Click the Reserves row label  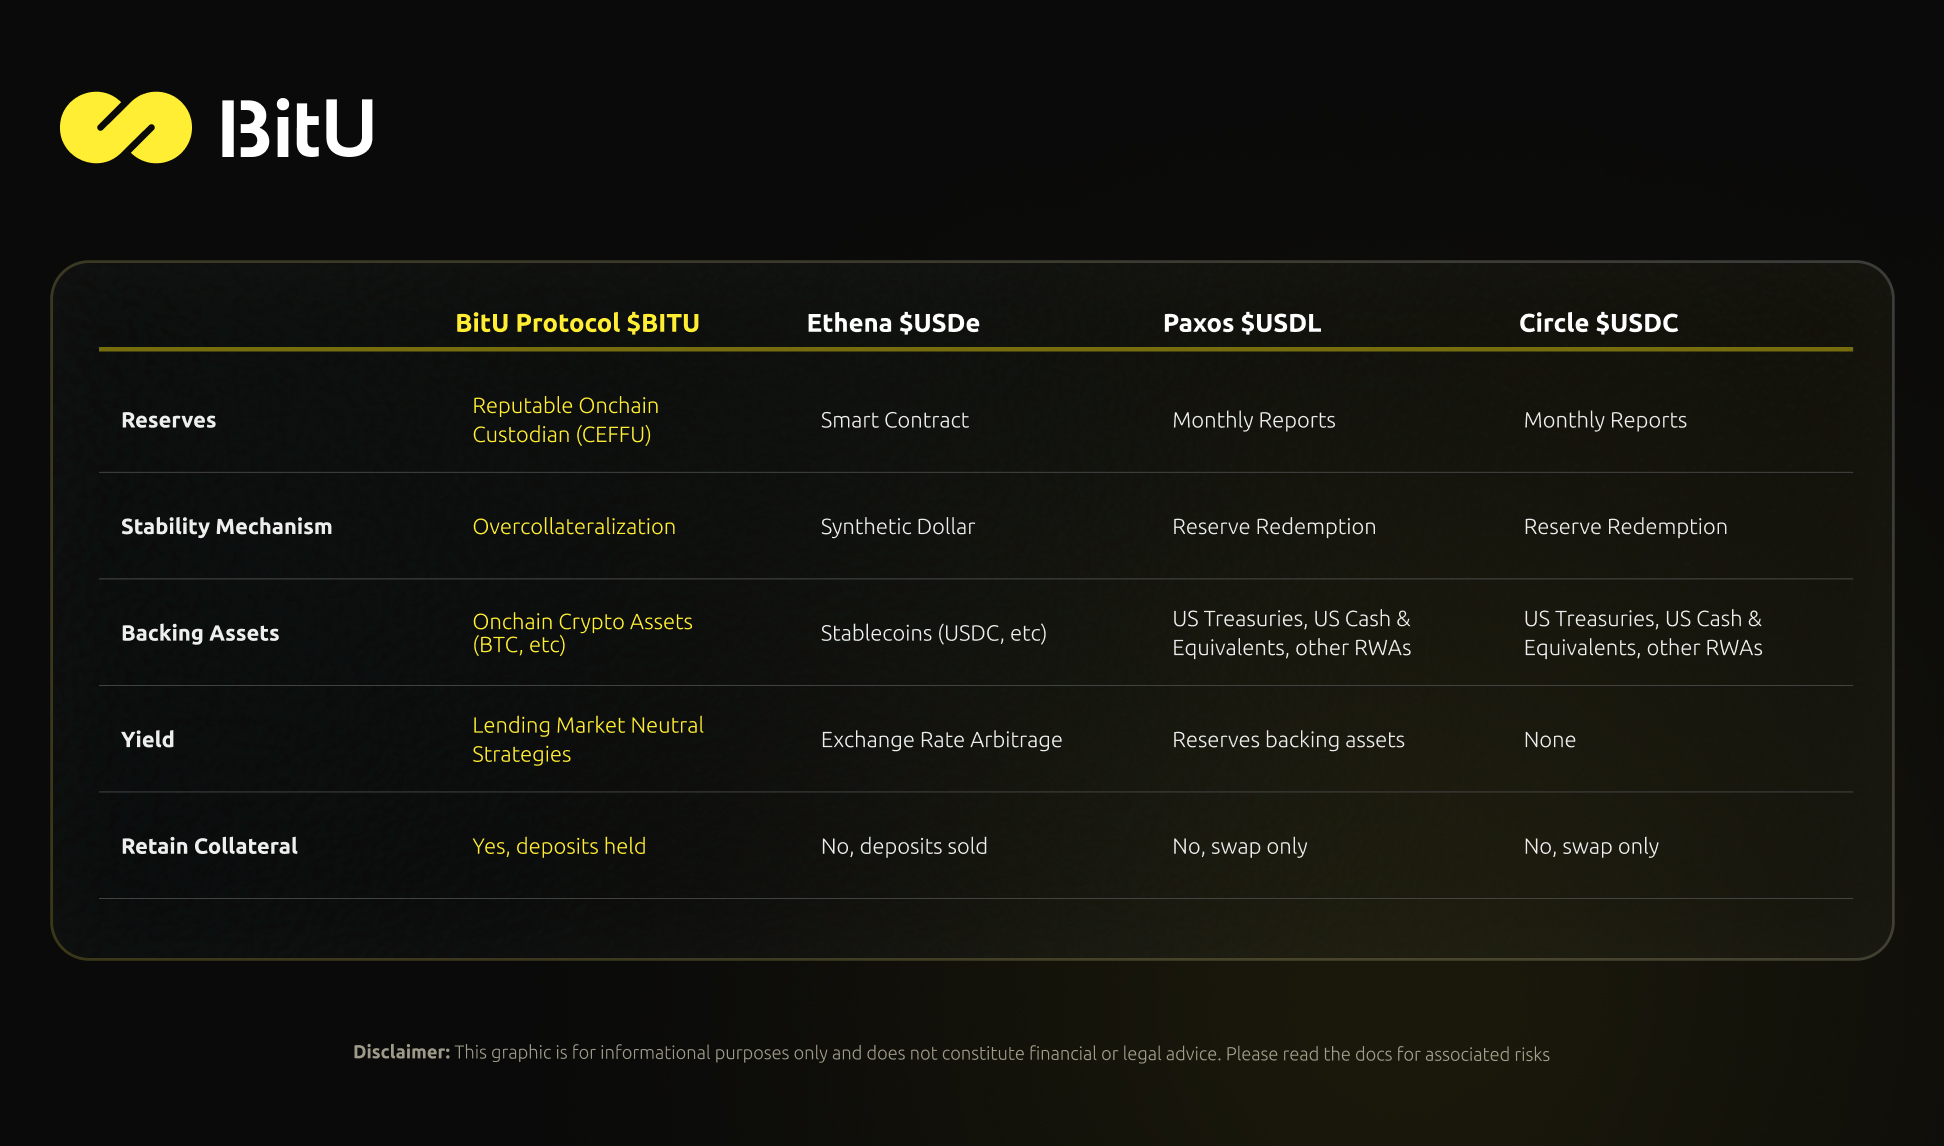pyautogui.click(x=168, y=420)
